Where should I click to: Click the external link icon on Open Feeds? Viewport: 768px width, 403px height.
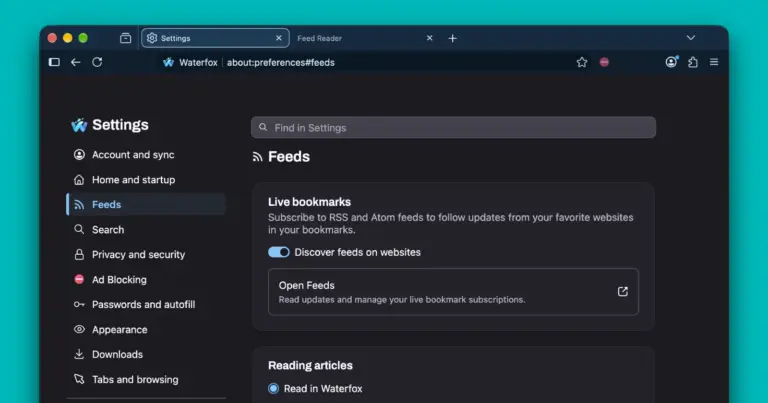tap(623, 291)
